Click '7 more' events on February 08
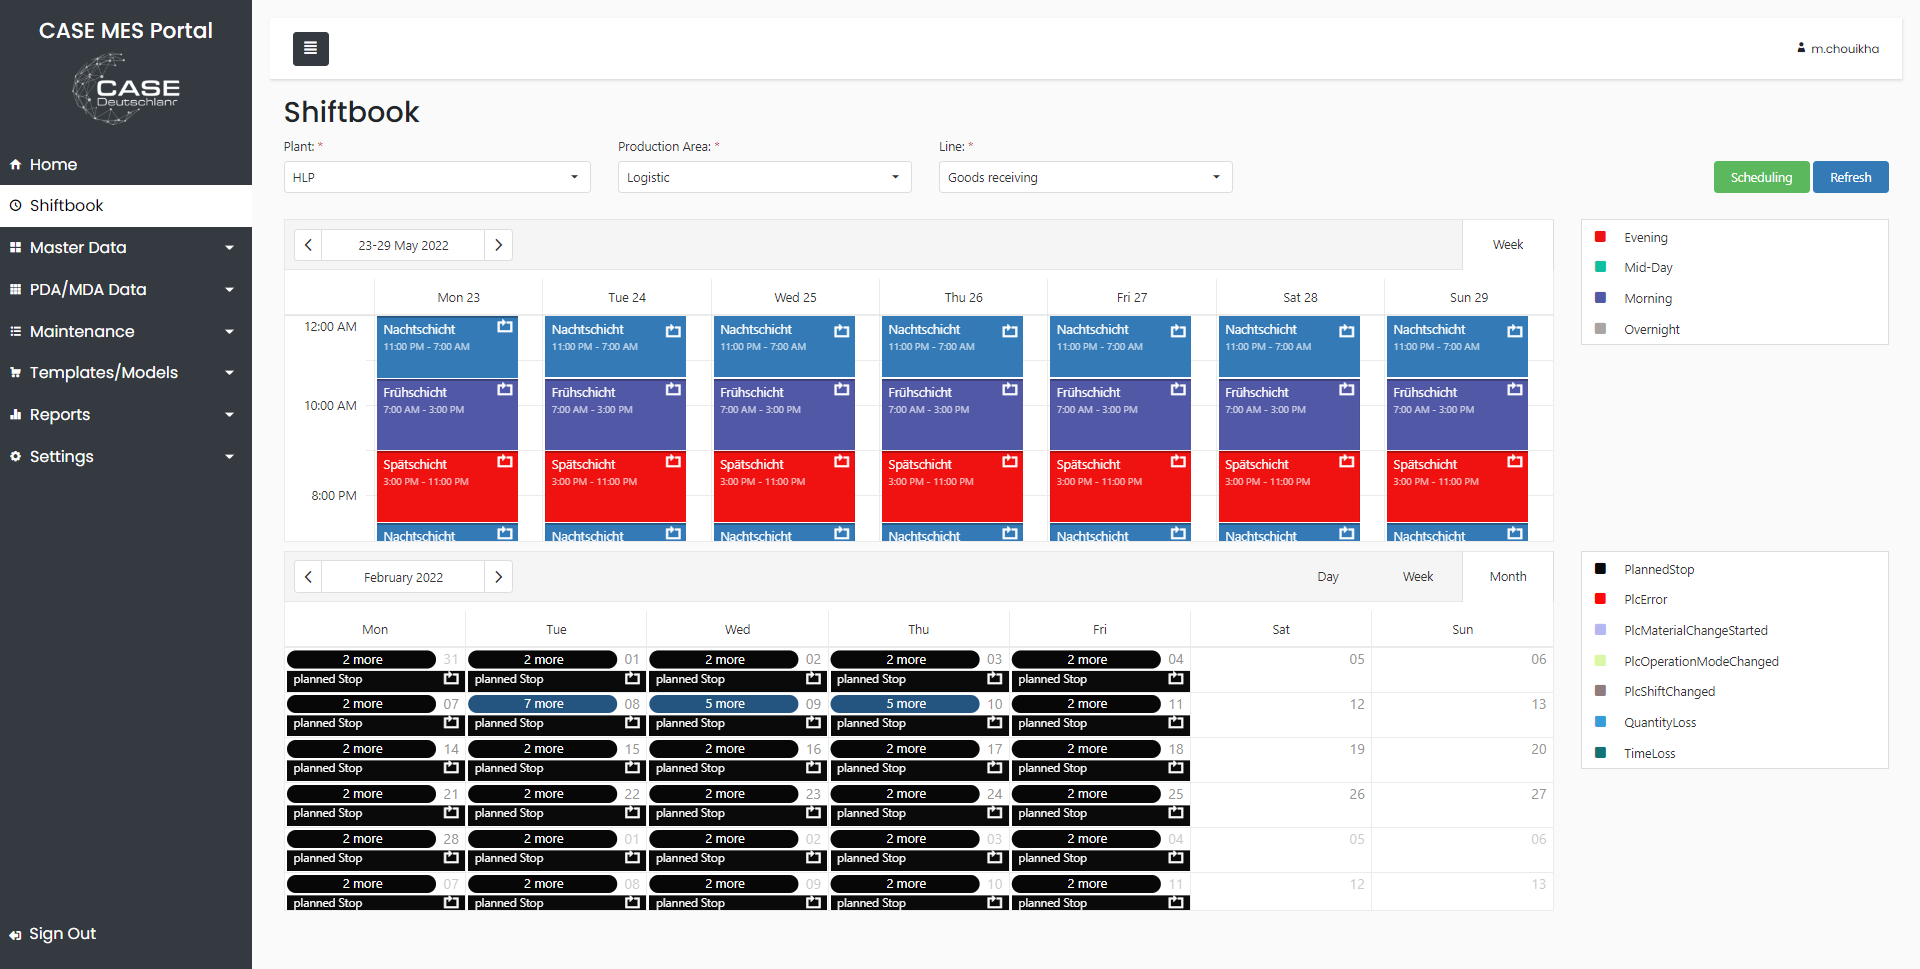The image size is (1920, 969). [543, 704]
